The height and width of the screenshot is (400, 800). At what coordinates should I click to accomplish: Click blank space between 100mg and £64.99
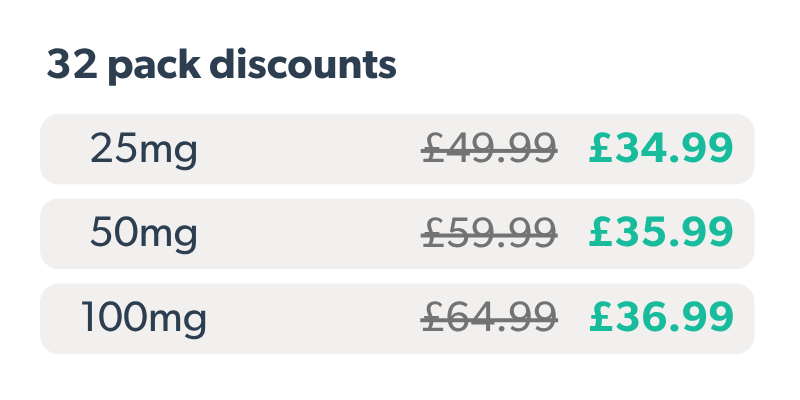(310, 319)
